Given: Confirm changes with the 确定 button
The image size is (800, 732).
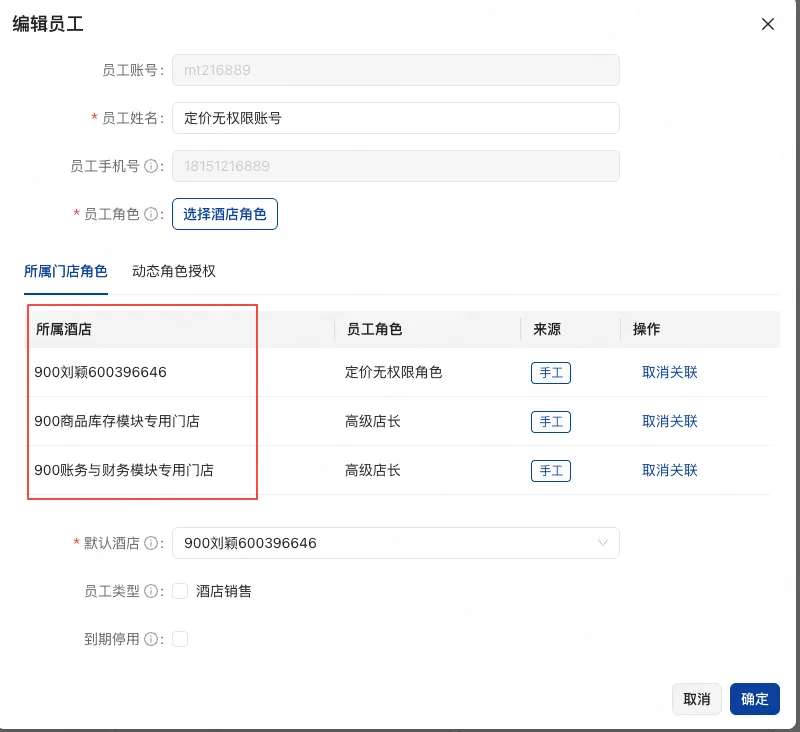Looking at the screenshot, I should [x=755, y=699].
